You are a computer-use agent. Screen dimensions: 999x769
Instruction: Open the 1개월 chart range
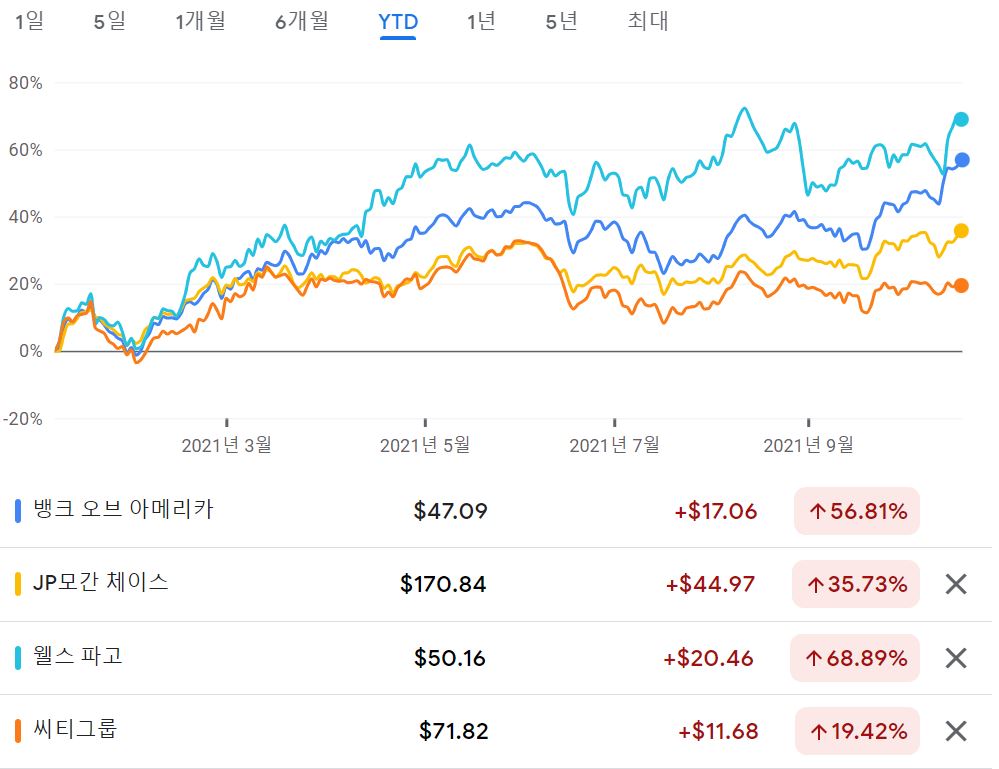201,21
